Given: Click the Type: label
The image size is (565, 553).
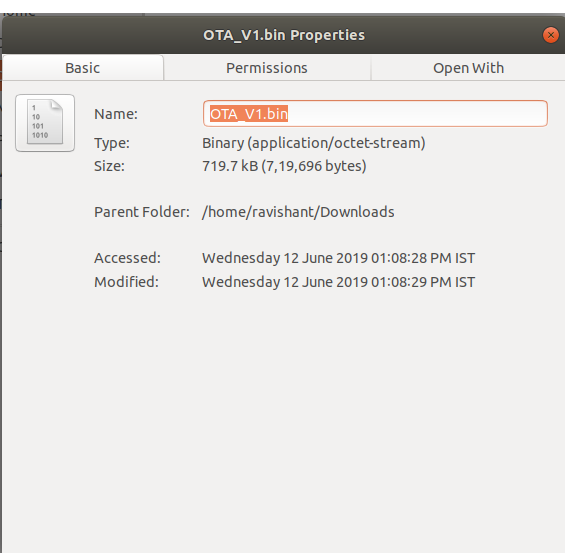Looking at the screenshot, I should pos(112,143).
